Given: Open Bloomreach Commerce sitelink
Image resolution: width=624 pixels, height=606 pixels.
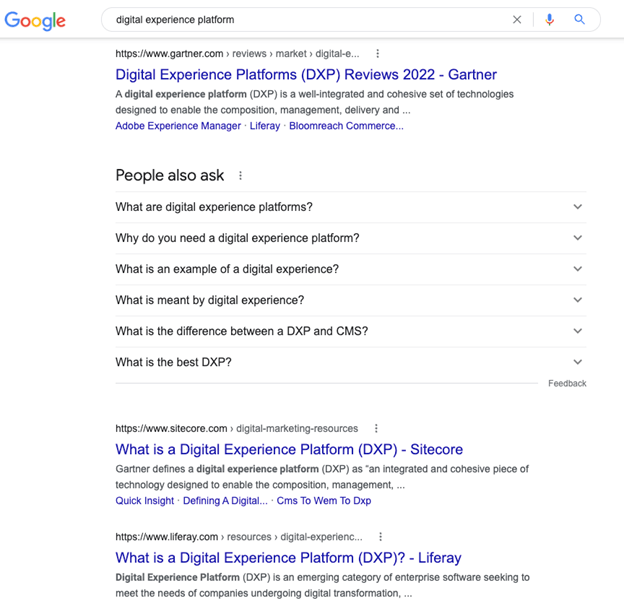Looking at the screenshot, I should (346, 126).
